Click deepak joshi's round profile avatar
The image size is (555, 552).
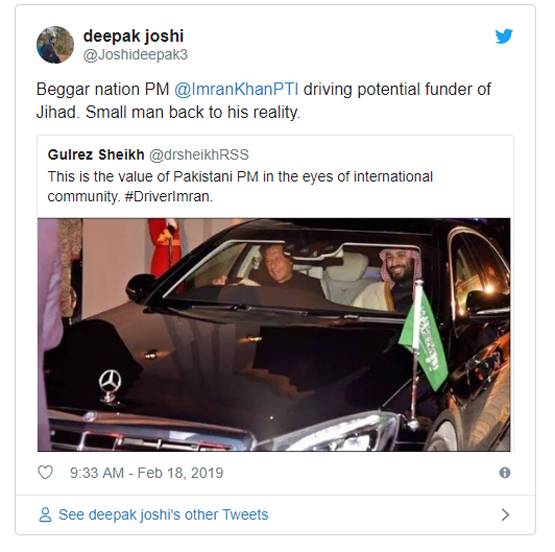point(55,45)
